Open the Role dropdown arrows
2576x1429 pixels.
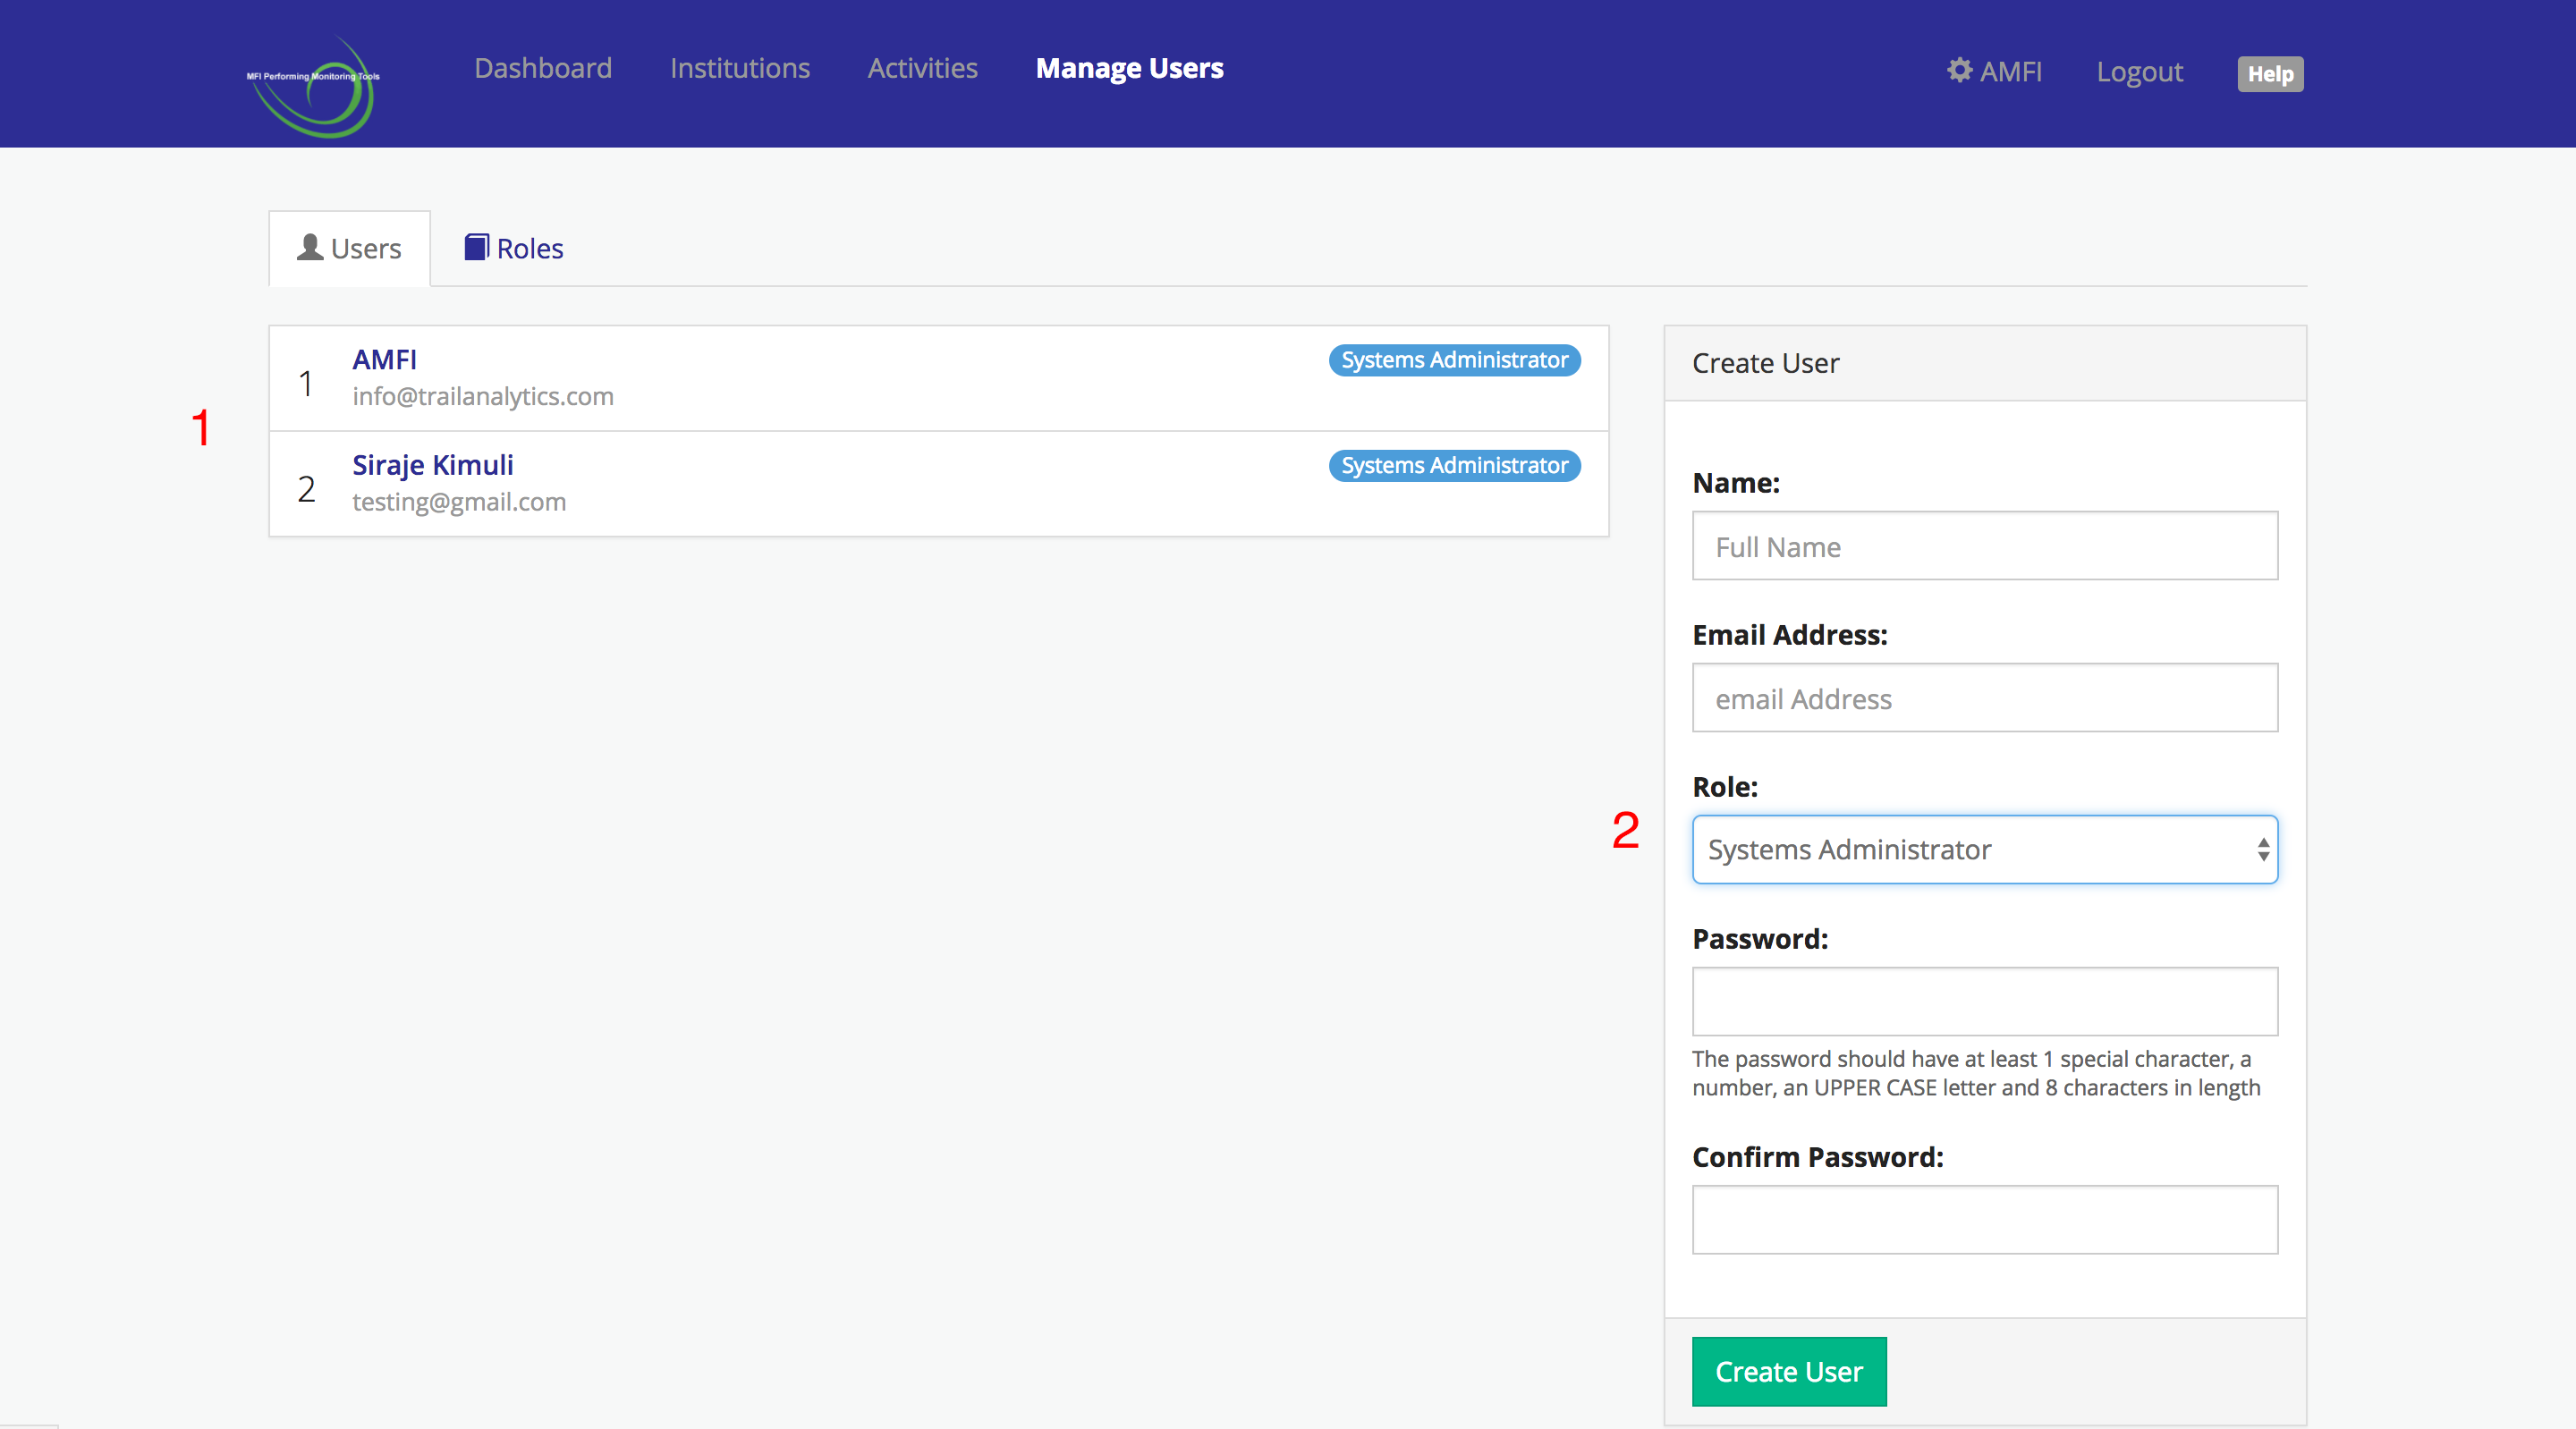coord(2262,850)
